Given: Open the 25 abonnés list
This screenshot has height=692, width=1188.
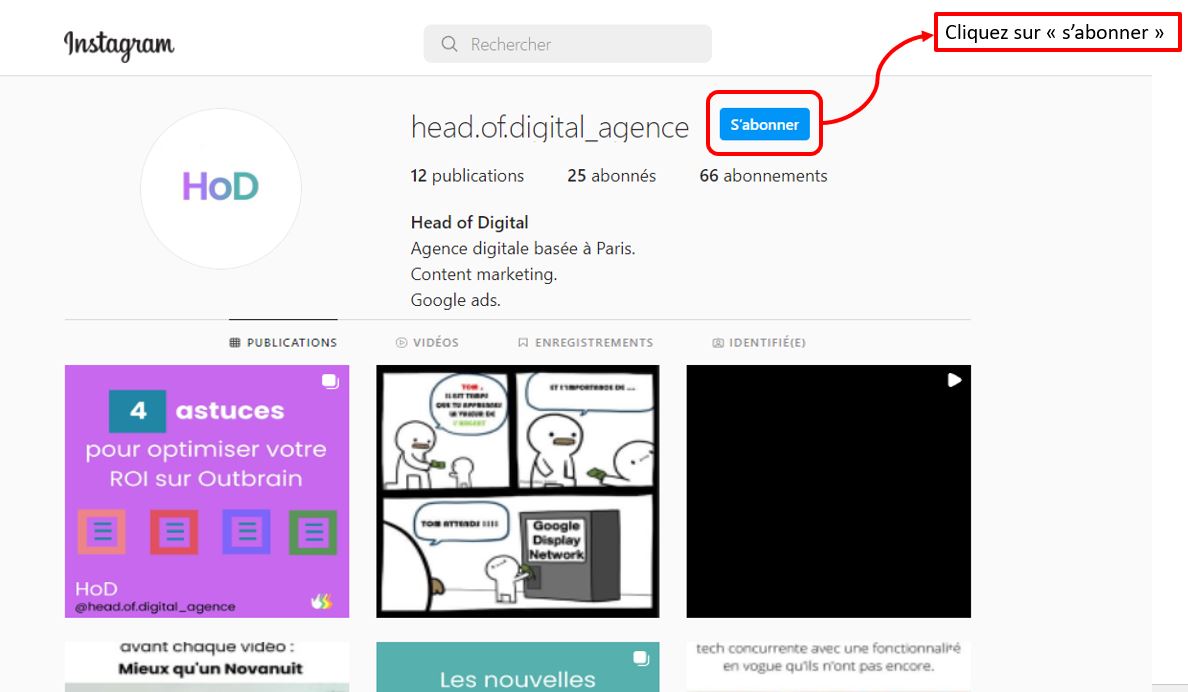Looking at the screenshot, I should pos(611,176).
